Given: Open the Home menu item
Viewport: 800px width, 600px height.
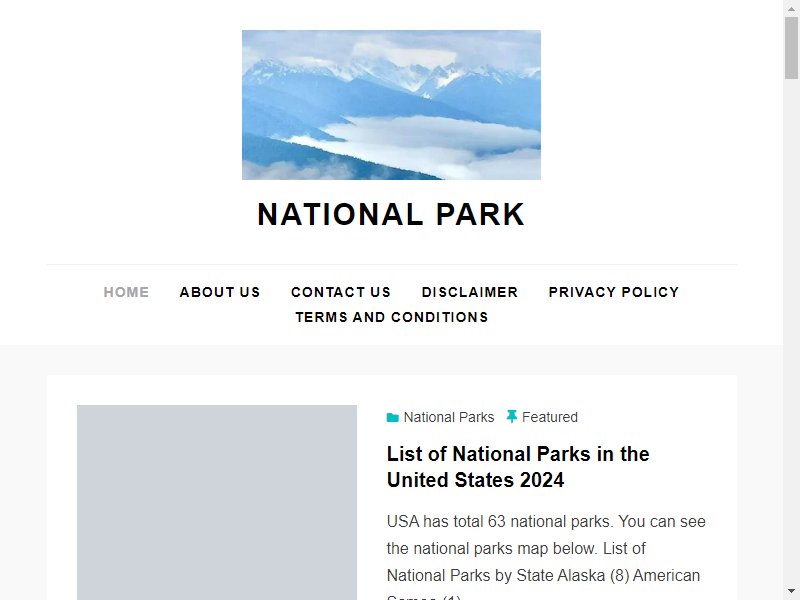Looking at the screenshot, I should click(126, 292).
